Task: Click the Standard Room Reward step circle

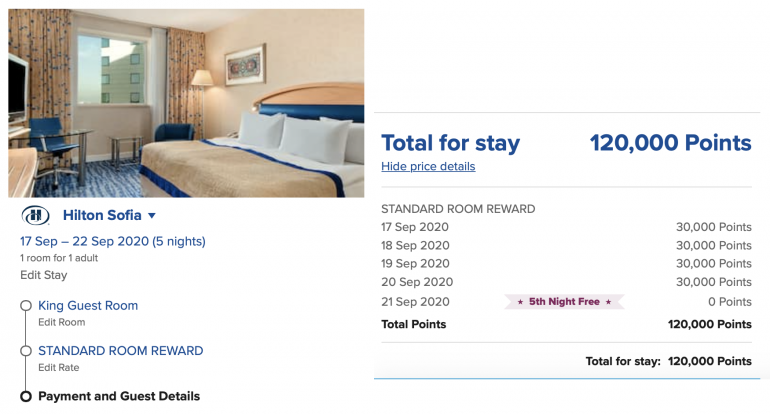Action: [x=26, y=351]
